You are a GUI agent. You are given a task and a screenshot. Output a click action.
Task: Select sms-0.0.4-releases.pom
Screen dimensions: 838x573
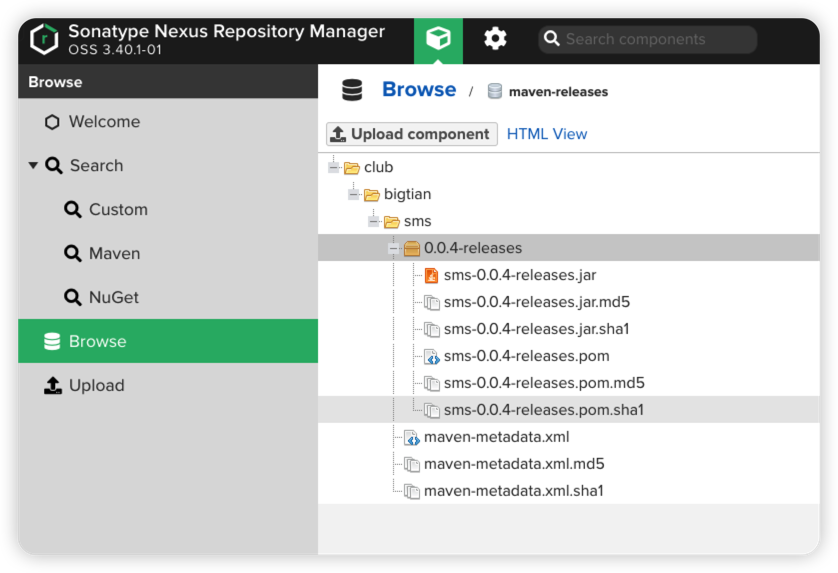pyautogui.click(x=569, y=356)
